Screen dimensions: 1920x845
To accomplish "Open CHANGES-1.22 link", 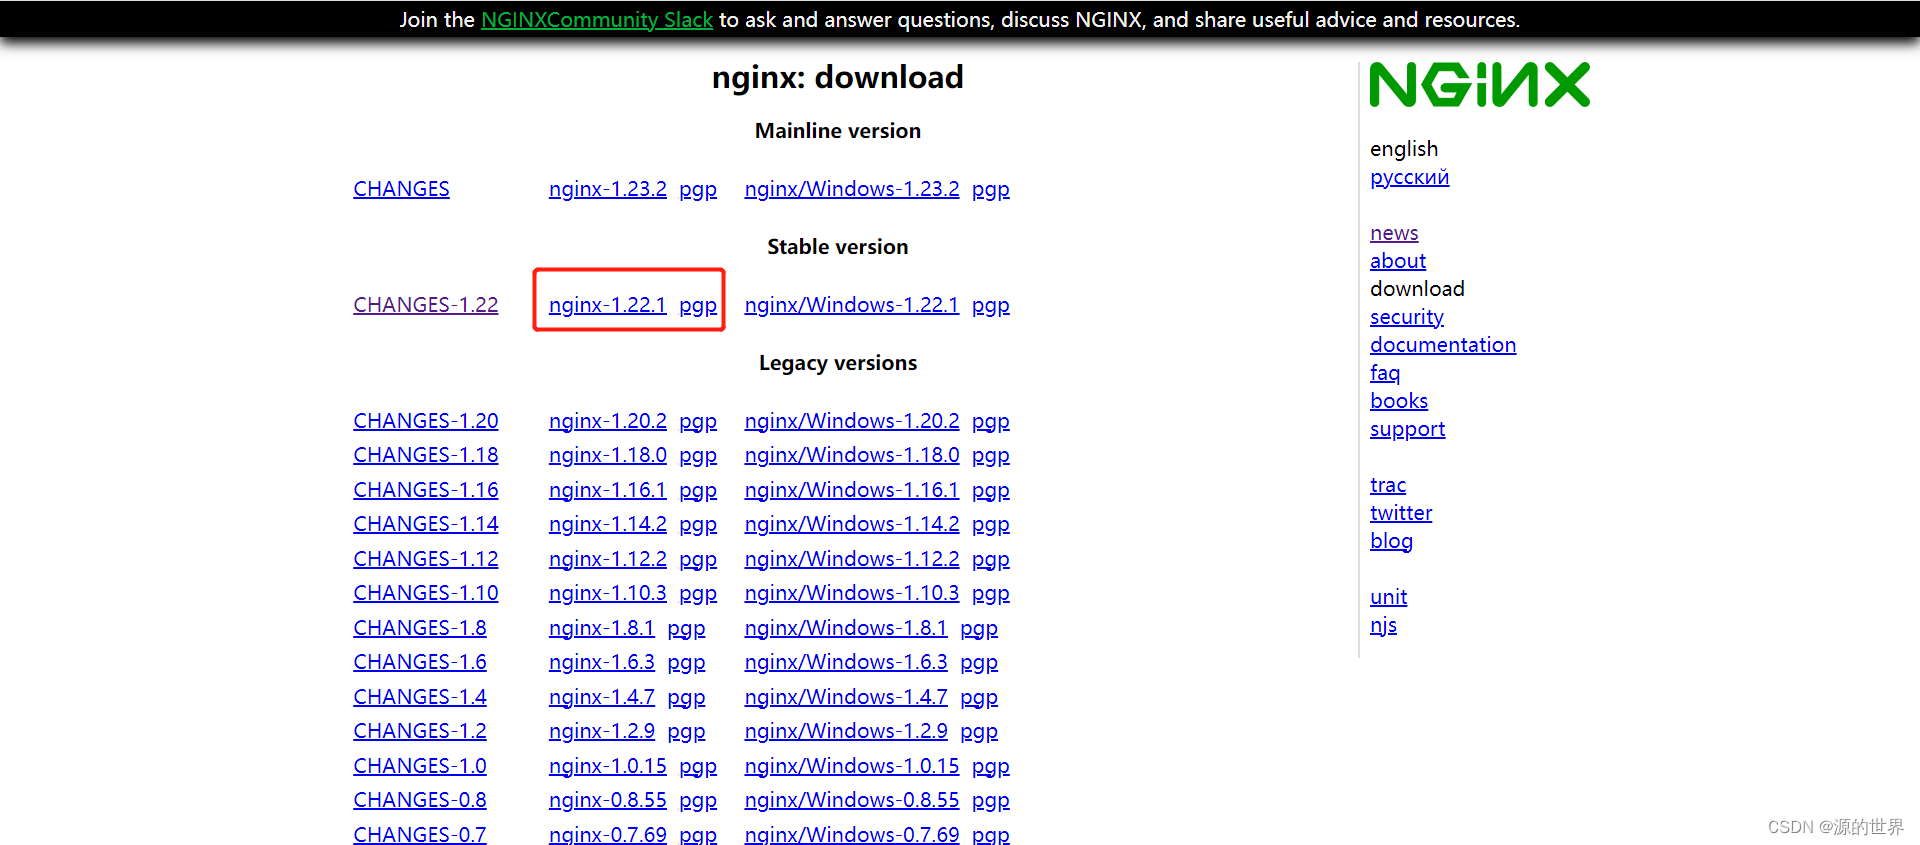I will (x=426, y=305).
